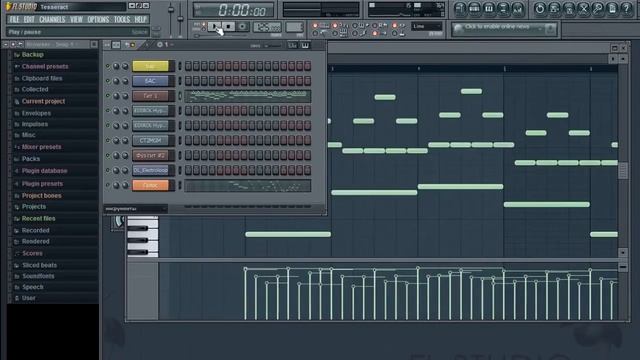
Task: Click the question mark help icon
Action: click(x=627, y=9)
